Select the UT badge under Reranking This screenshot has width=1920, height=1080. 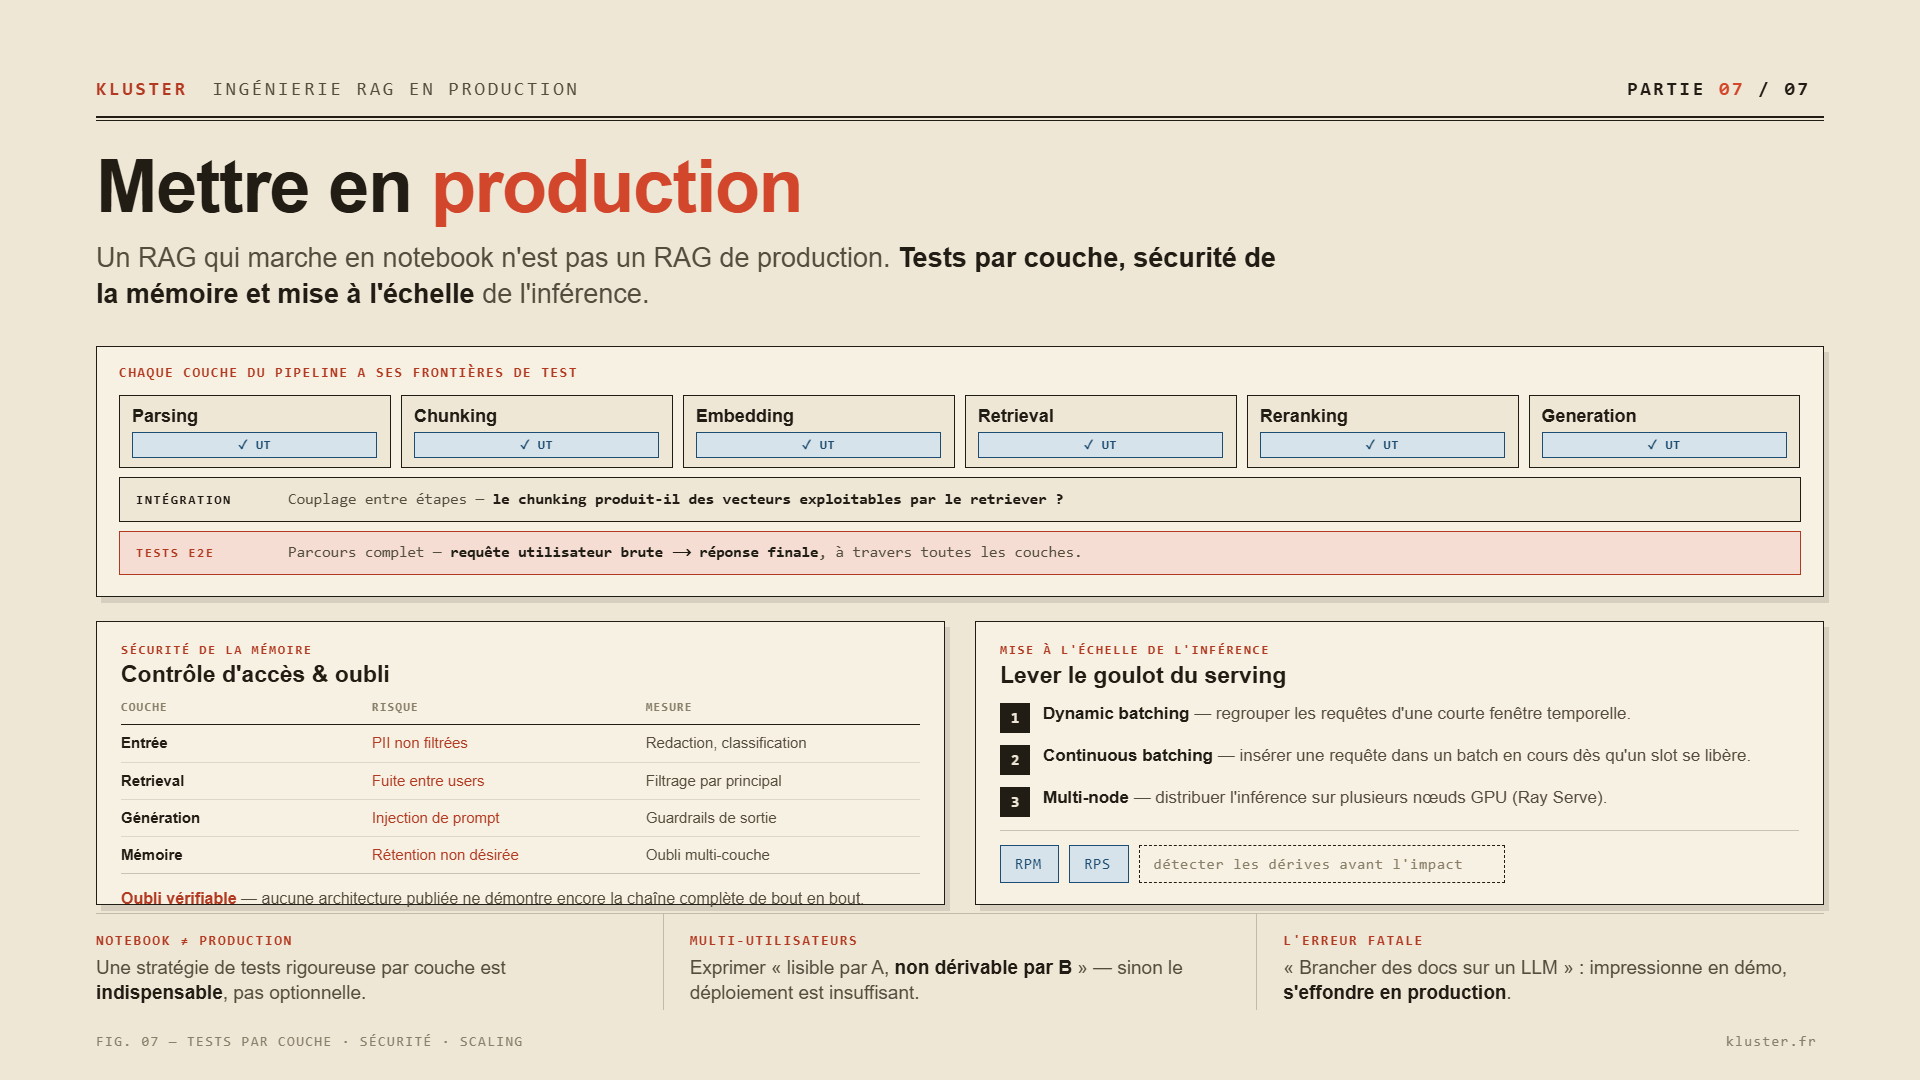[x=1382, y=445]
